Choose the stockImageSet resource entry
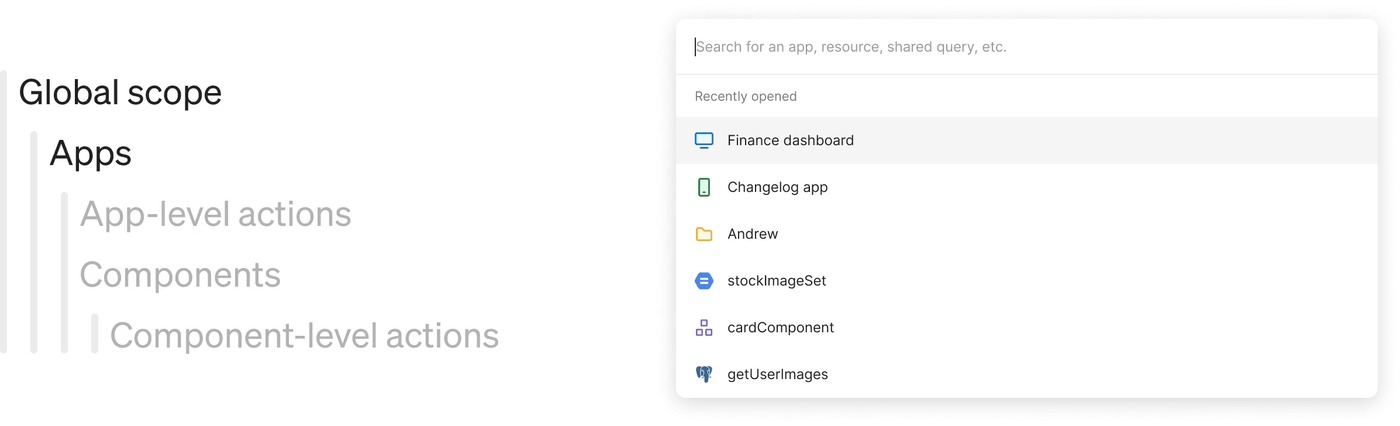Viewport: 1400px width, 426px height. coord(776,281)
